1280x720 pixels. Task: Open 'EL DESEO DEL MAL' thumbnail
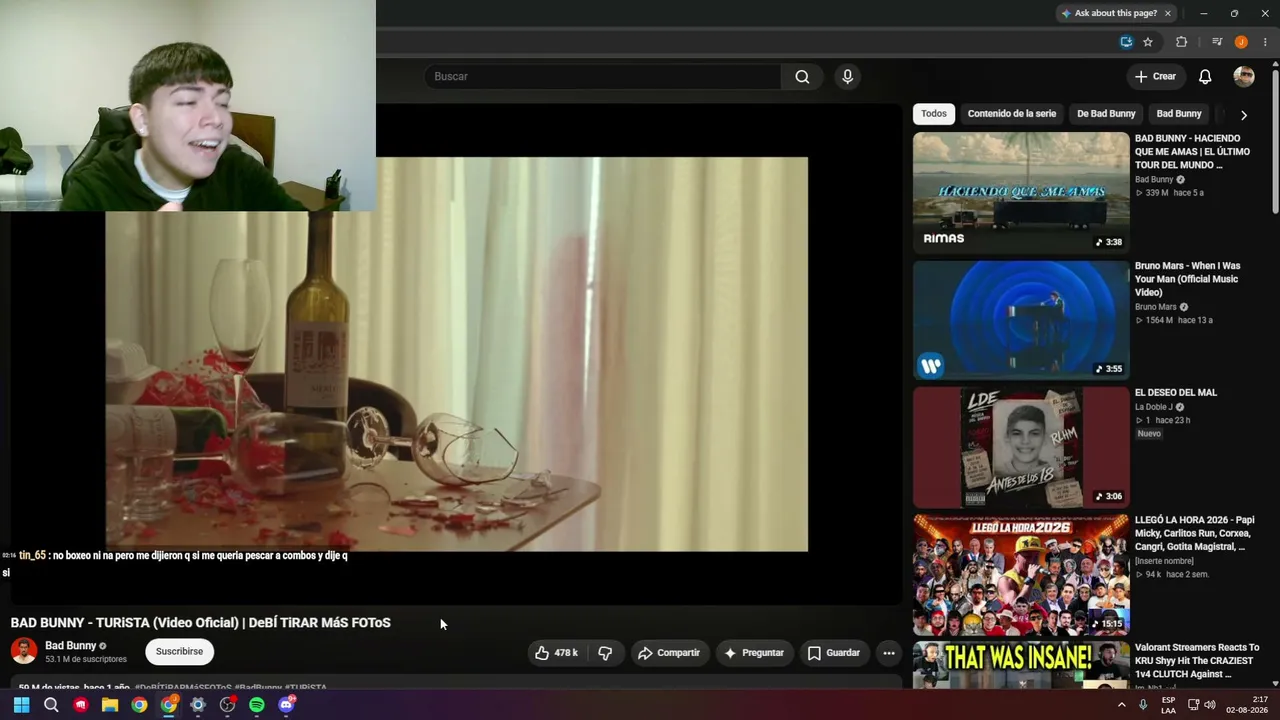(1021, 447)
